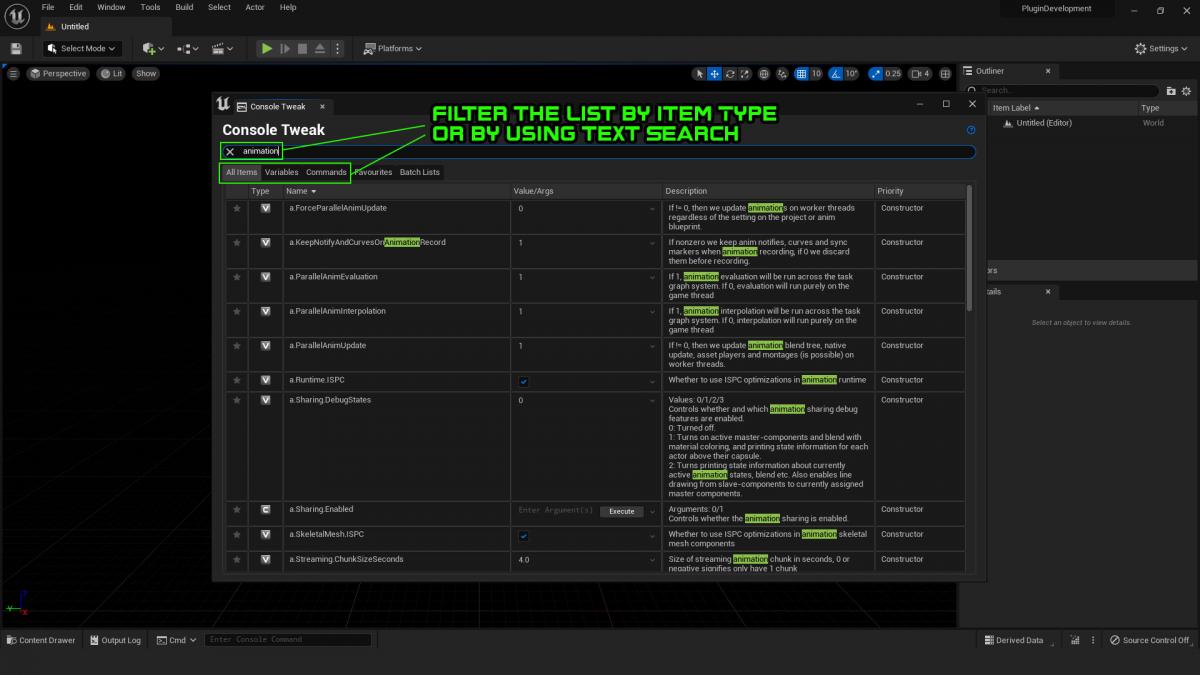Uncheck the a.Runtime.ISPC value checkbox

coord(524,381)
